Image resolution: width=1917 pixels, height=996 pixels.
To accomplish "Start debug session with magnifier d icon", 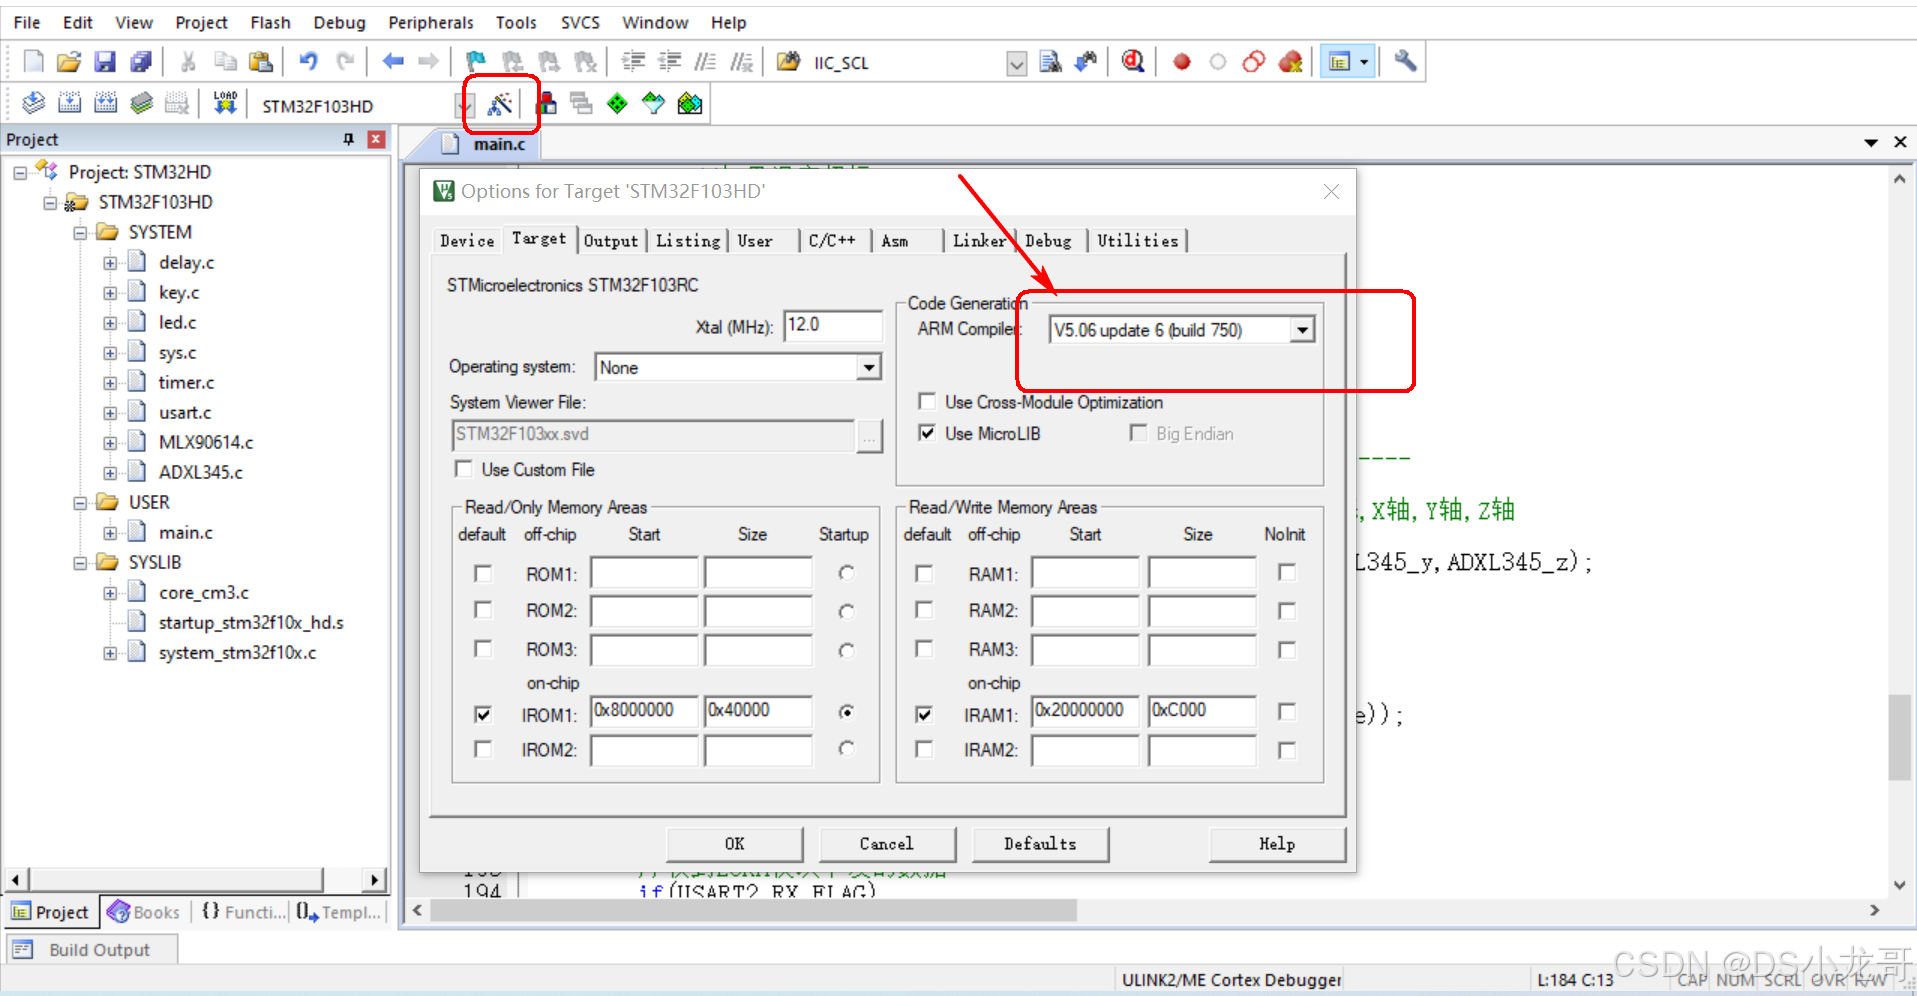I will pyautogui.click(x=1133, y=62).
